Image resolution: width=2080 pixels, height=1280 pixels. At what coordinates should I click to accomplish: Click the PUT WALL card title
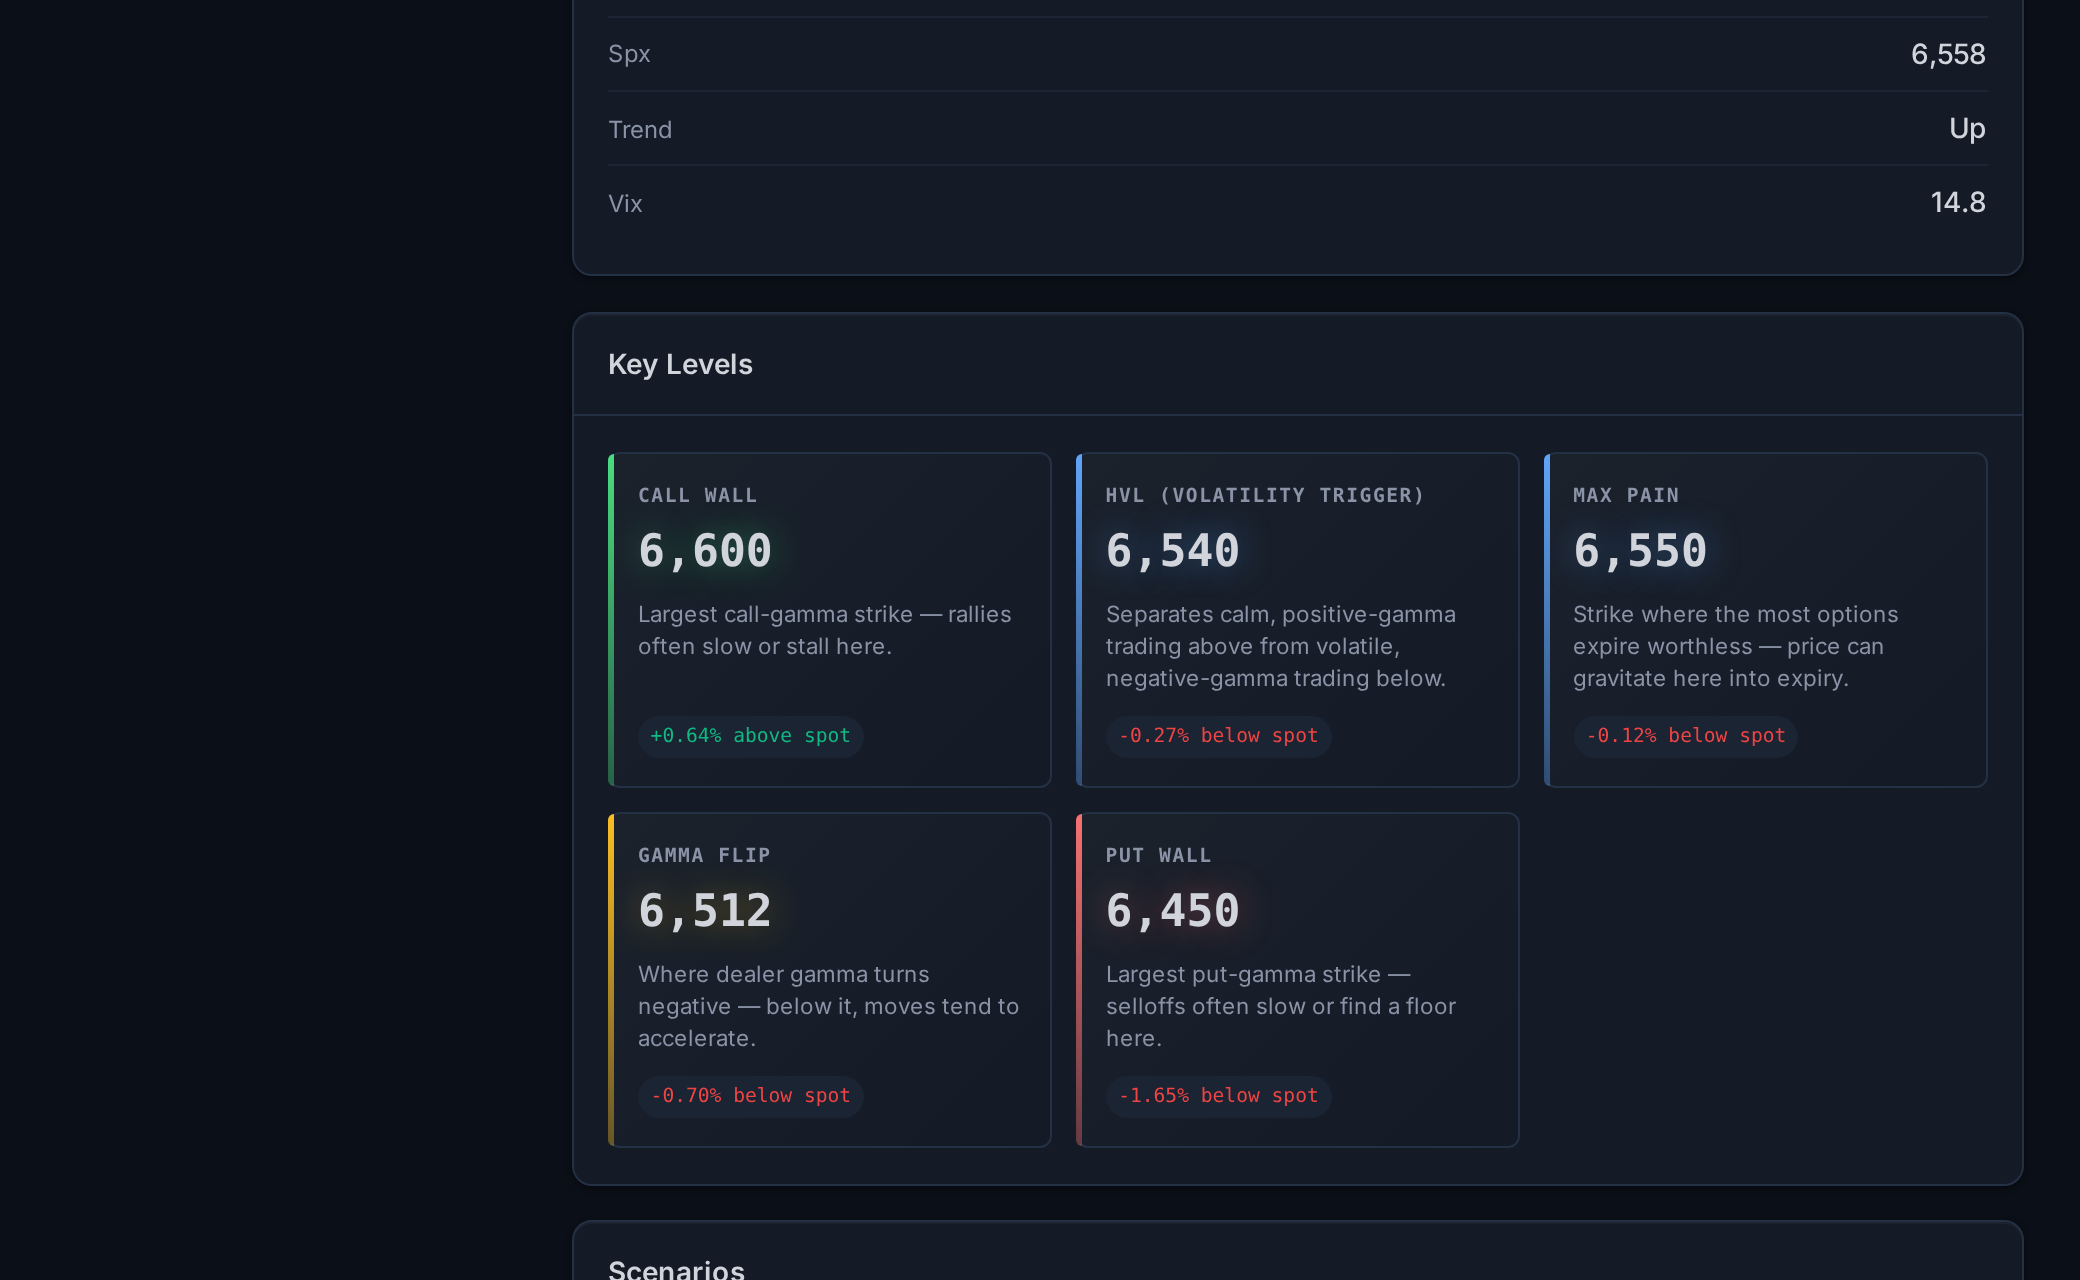point(1158,856)
